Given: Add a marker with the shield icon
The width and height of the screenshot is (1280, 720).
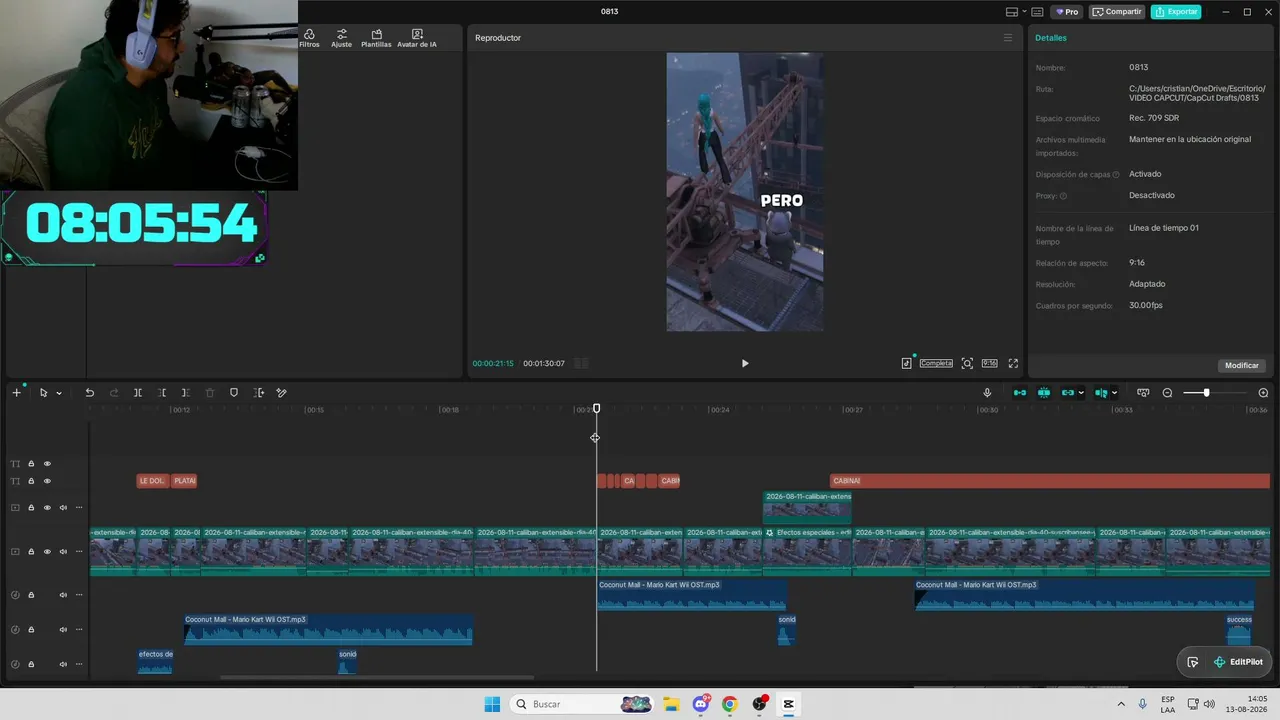Looking at the screenshot, I should coord(234,393).
